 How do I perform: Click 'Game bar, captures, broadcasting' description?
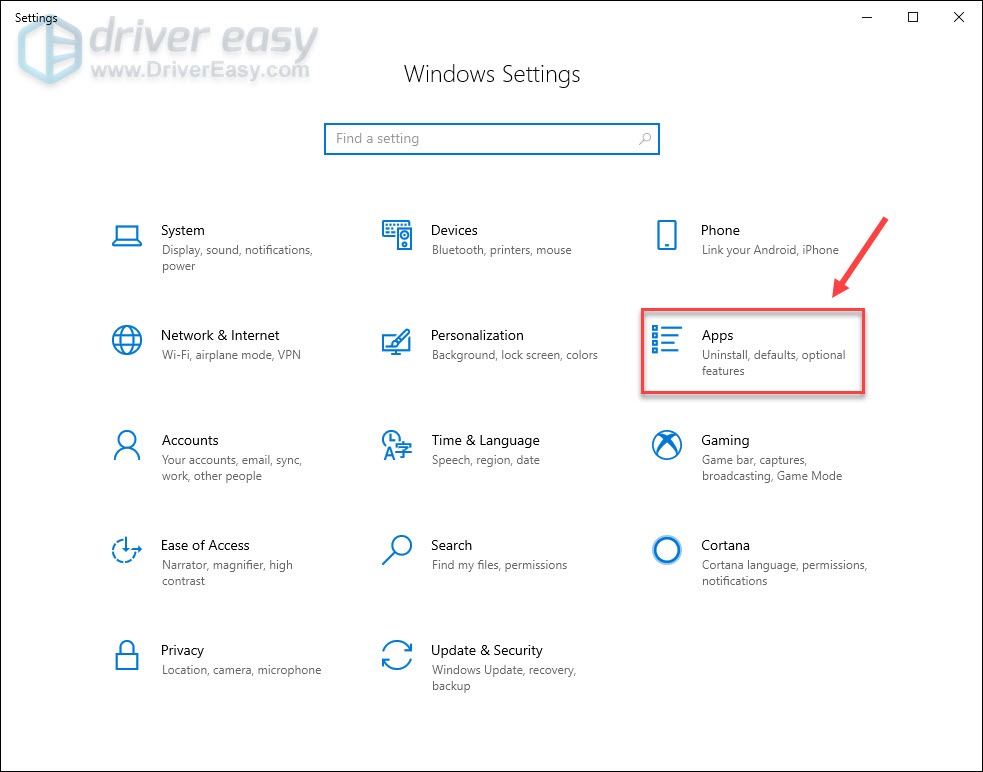click(772, 468)
